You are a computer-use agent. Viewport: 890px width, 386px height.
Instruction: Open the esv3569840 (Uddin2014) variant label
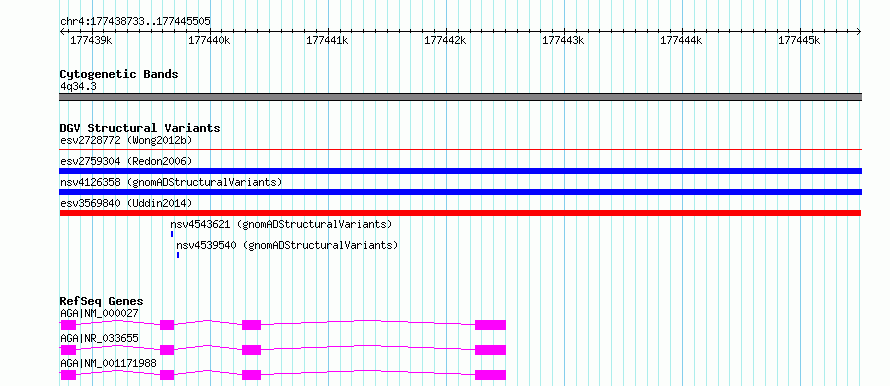(x=126, y=203)
